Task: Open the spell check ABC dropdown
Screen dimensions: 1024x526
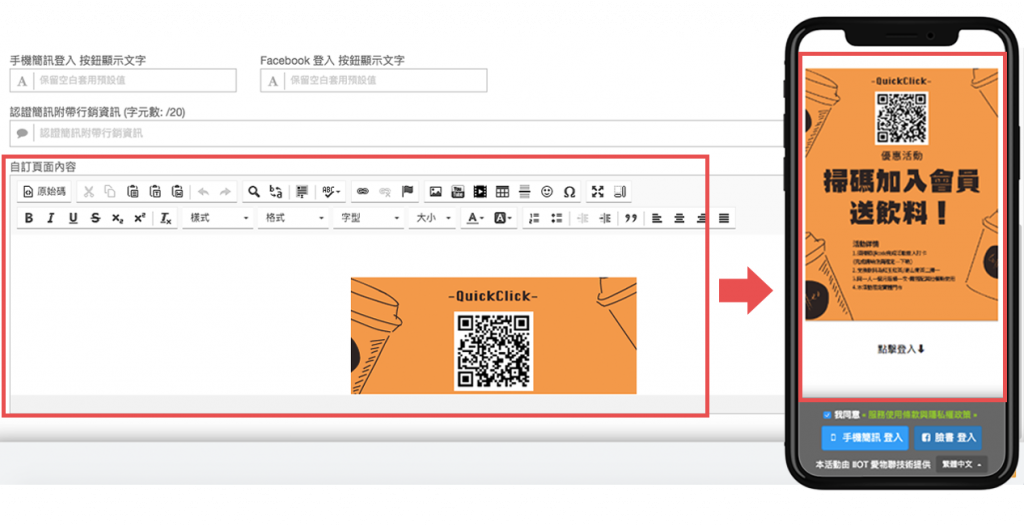Action: 332,191
